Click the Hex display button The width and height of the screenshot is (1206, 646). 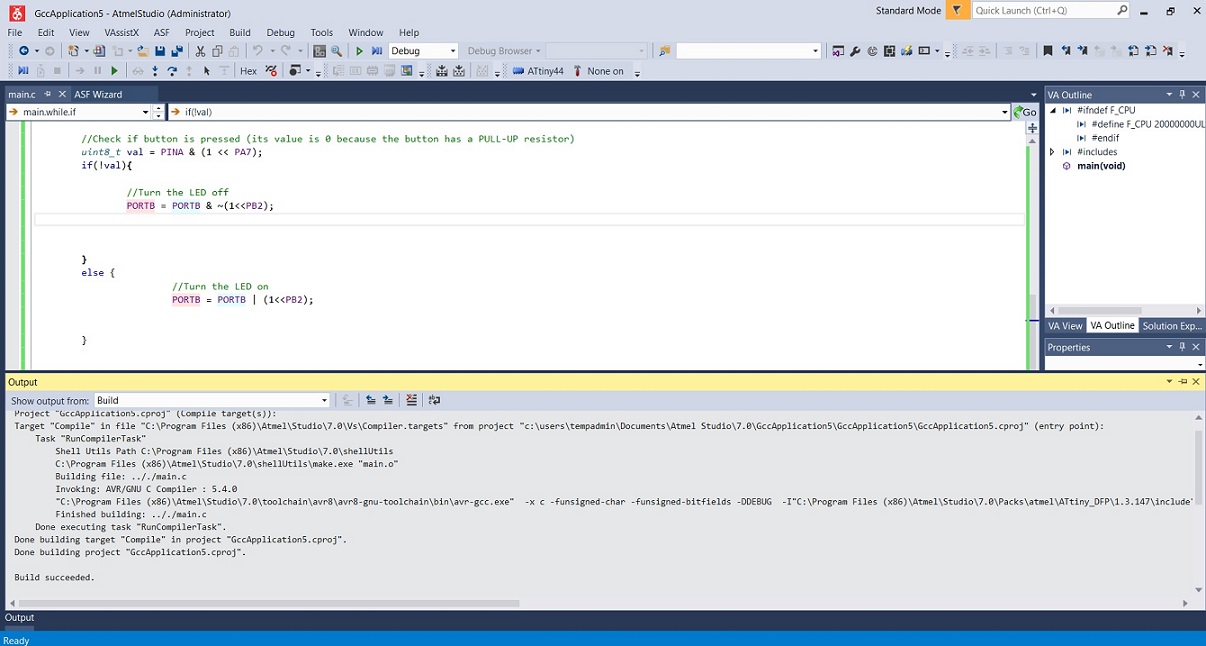tap(248, 71)
